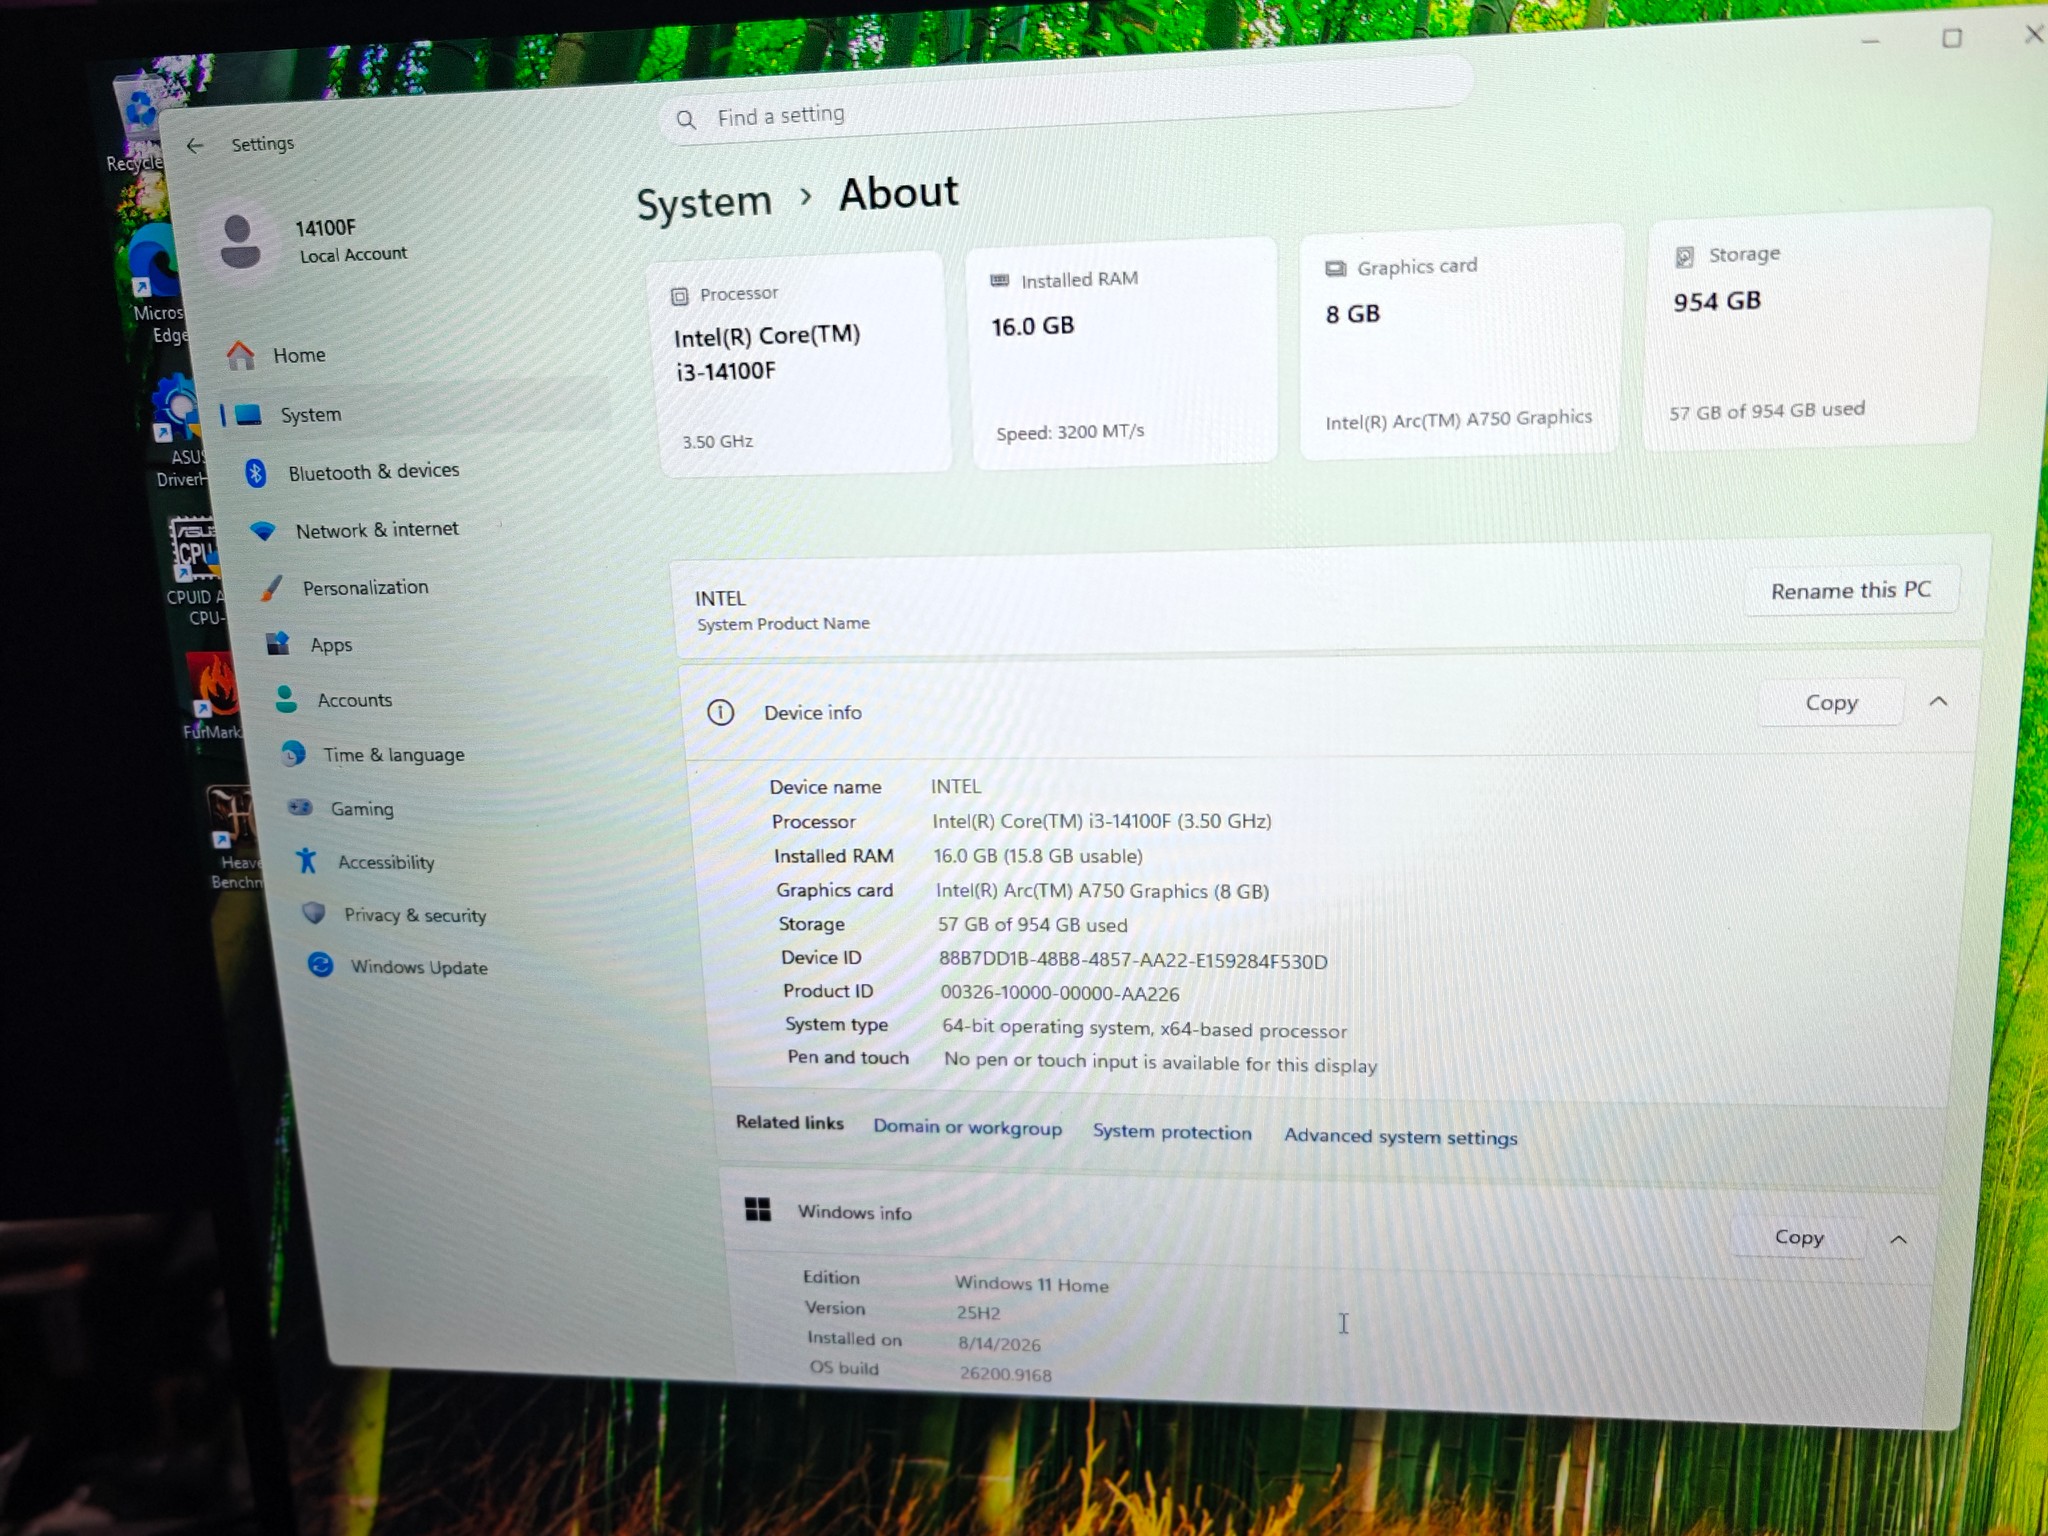Image resolution: width=2048 pixels, height=1536 pixels.
Task: Click the back arrow in Settings
Action: point(194,146)
